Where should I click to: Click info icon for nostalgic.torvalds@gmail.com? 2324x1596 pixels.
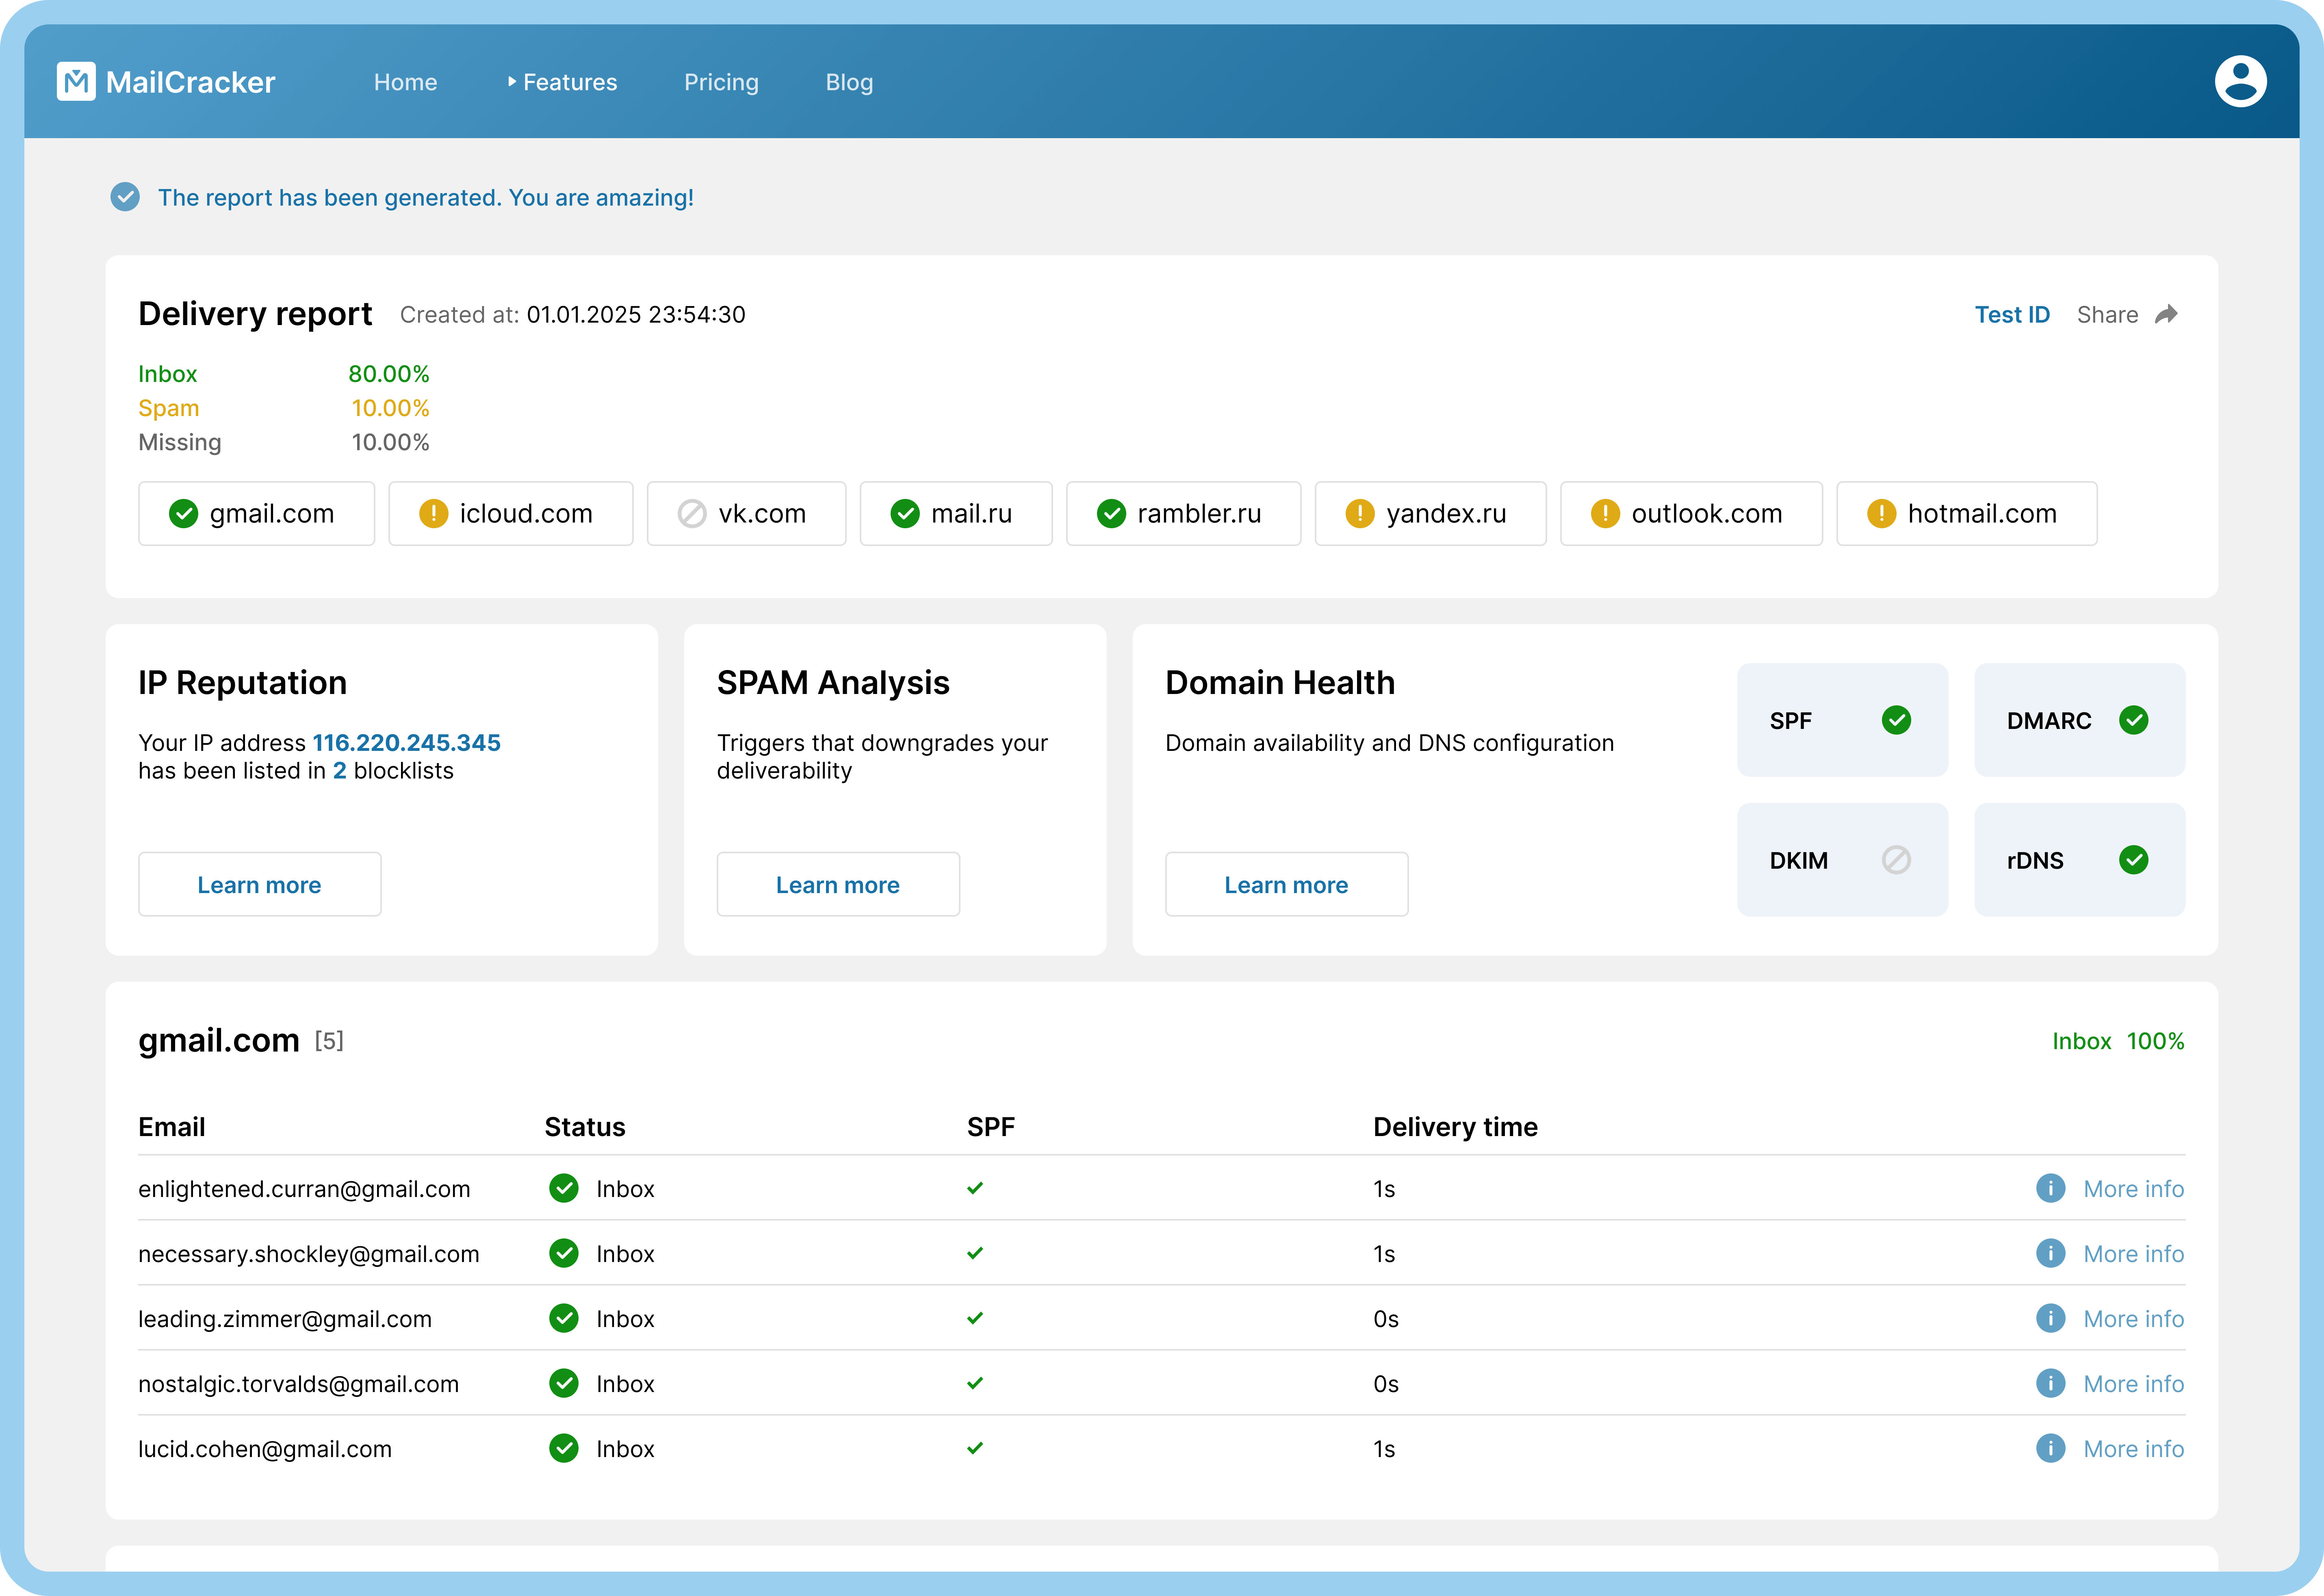2050,1383
